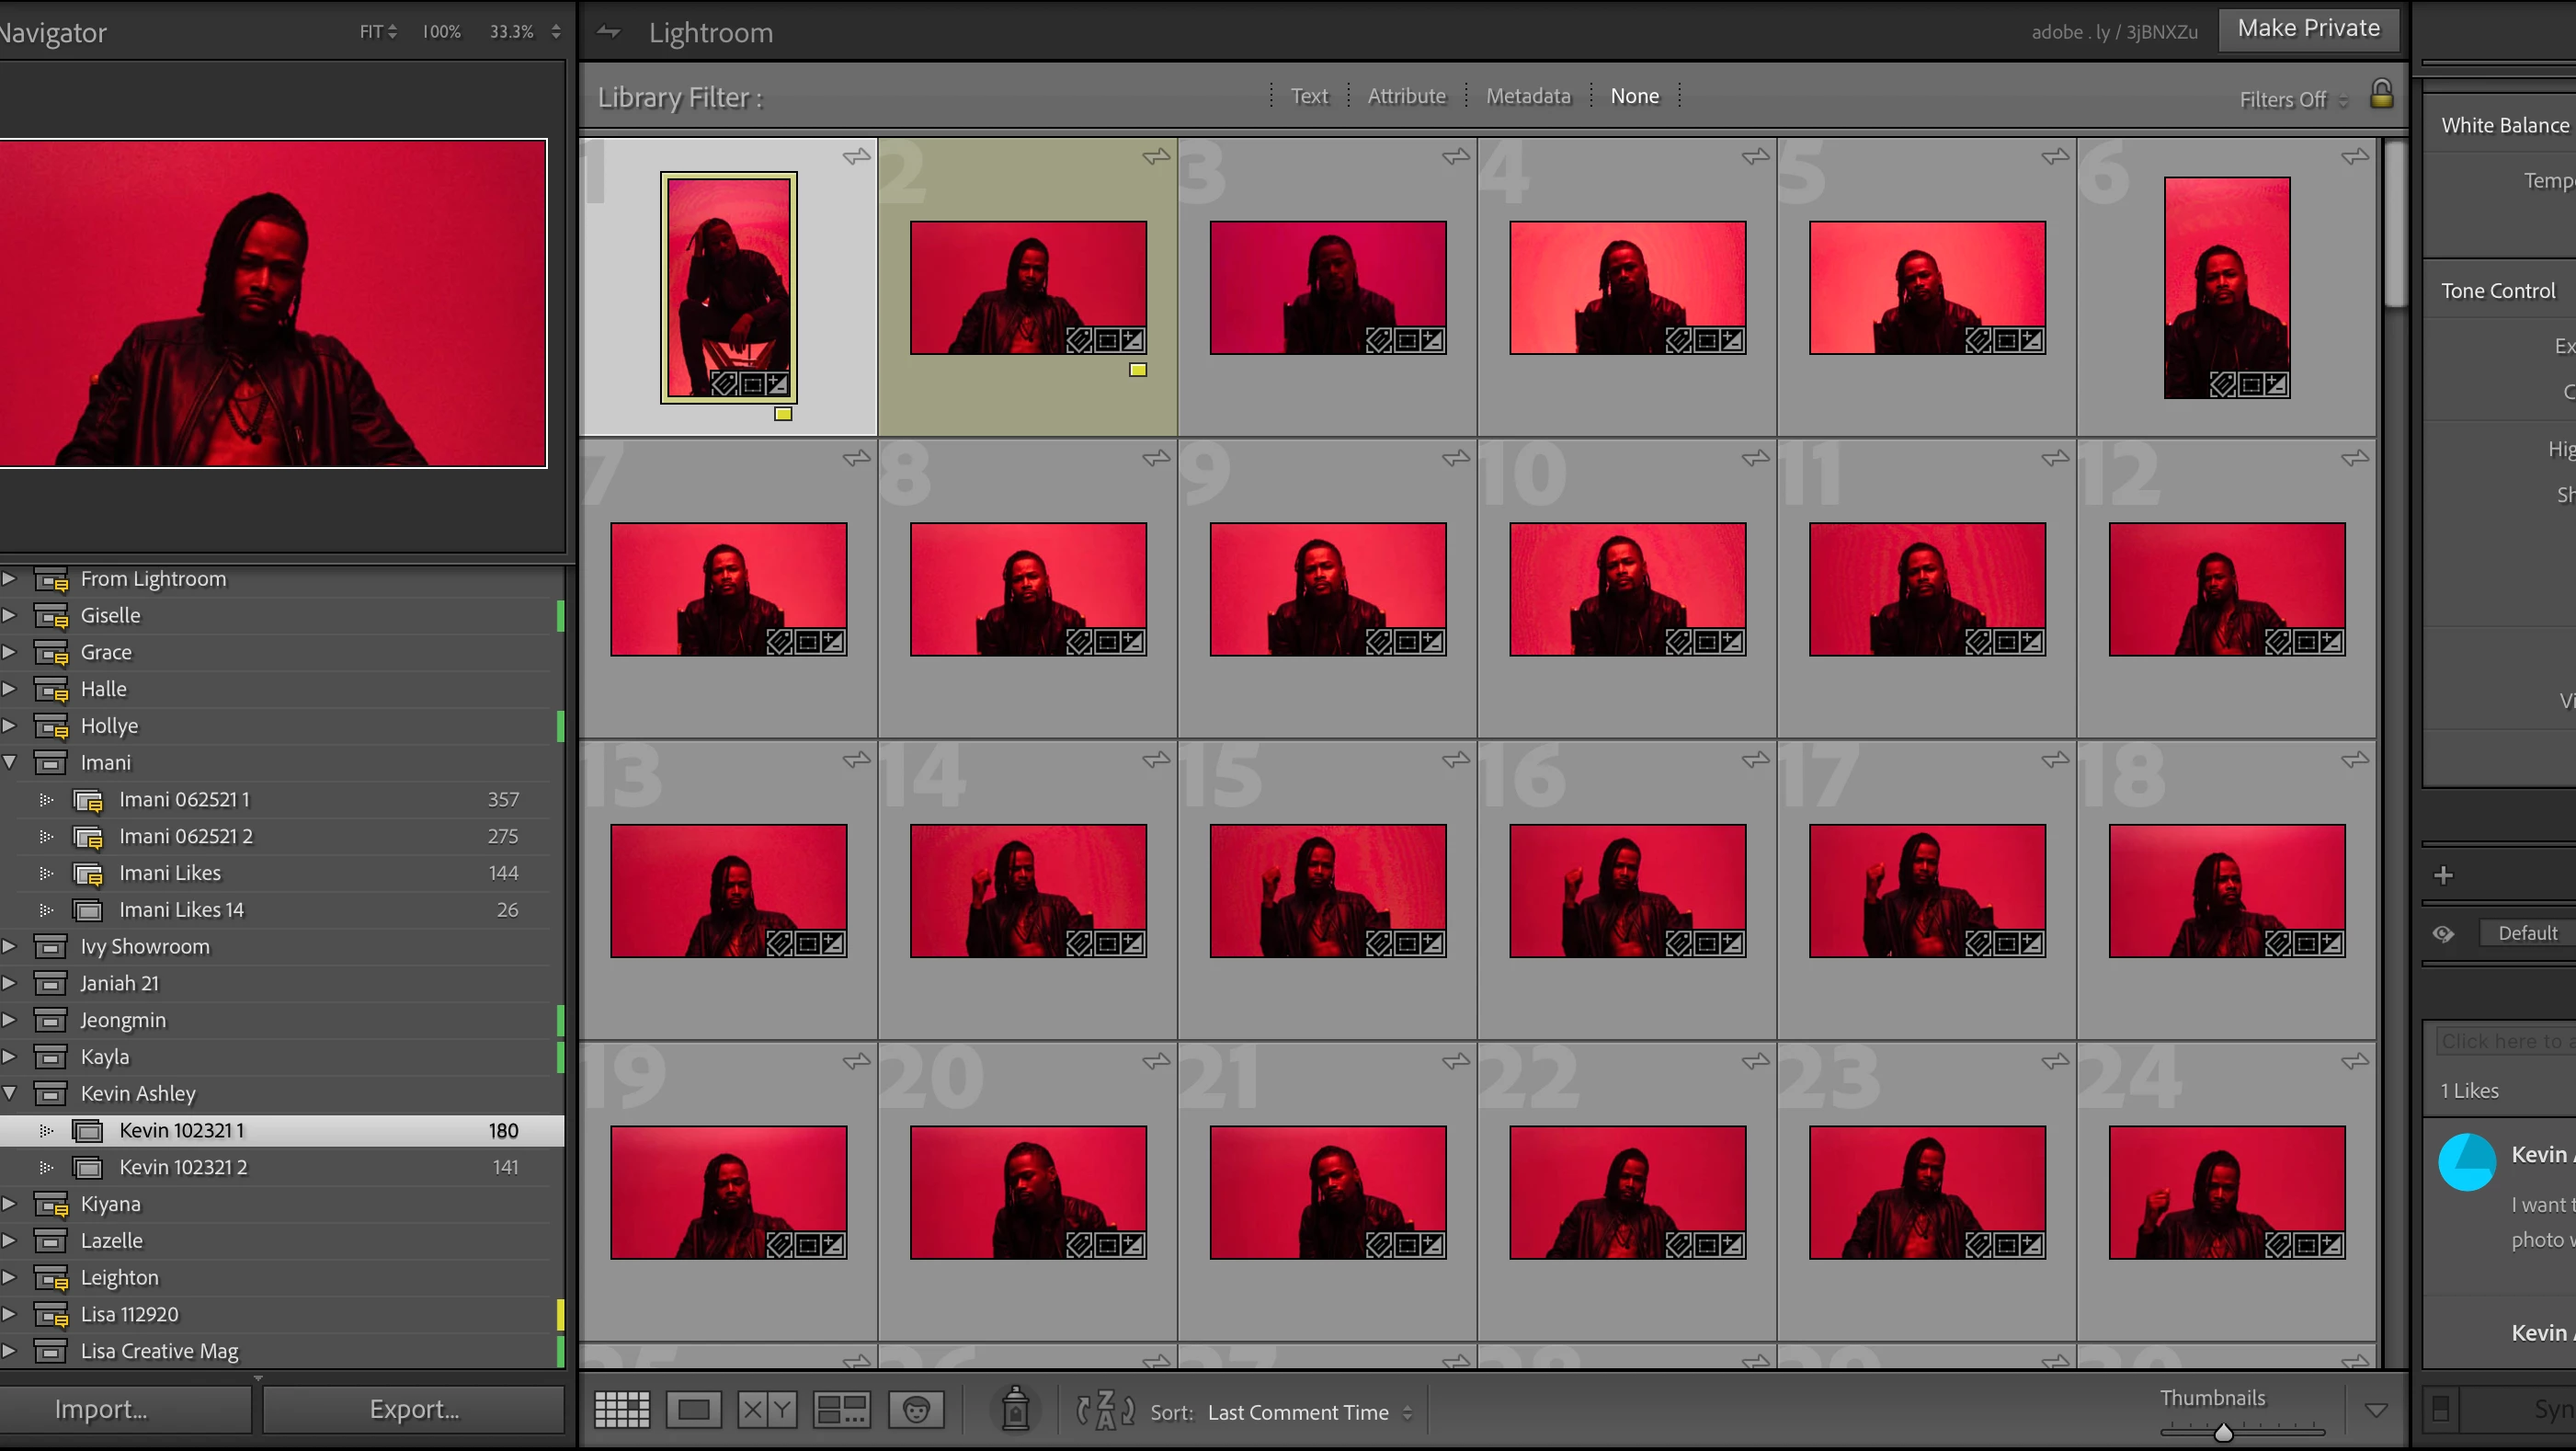Open the Filters Off preset dropdown
2576x1451 pixels.
2292,99
